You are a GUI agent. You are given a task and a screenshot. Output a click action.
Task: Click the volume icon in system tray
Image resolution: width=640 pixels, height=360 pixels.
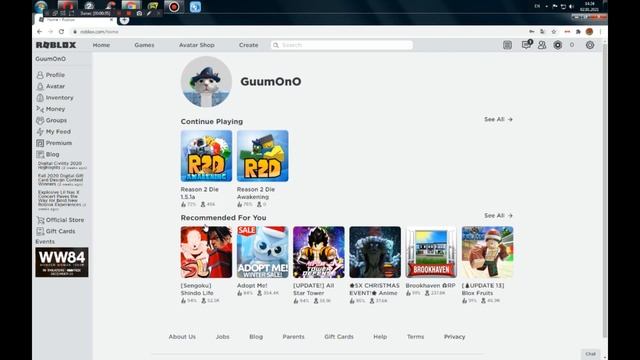(571, 7)
